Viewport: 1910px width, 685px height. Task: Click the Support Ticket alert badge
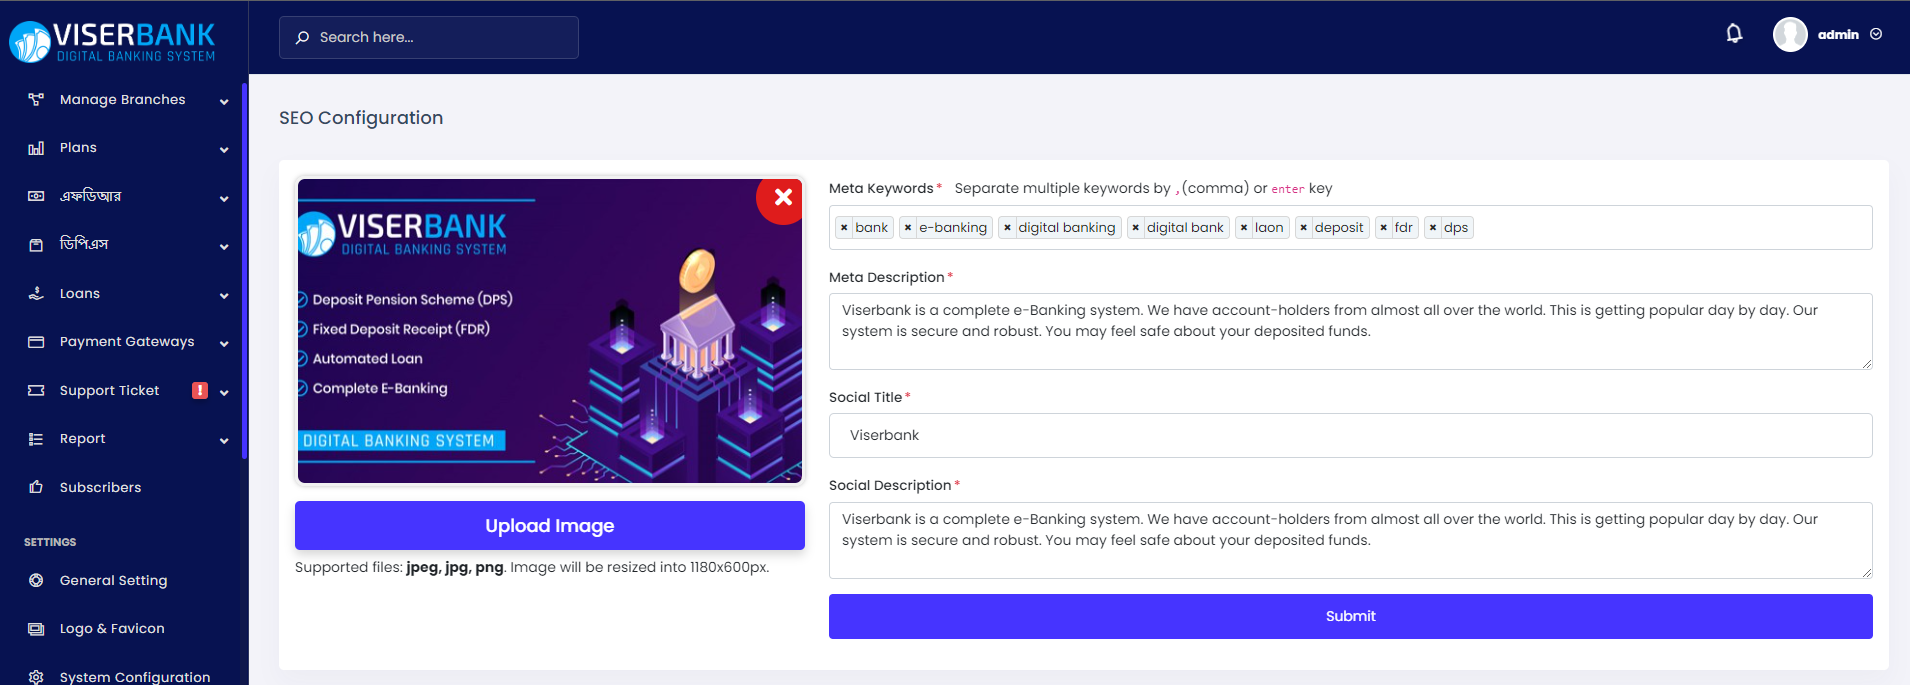tap(200, 391)
